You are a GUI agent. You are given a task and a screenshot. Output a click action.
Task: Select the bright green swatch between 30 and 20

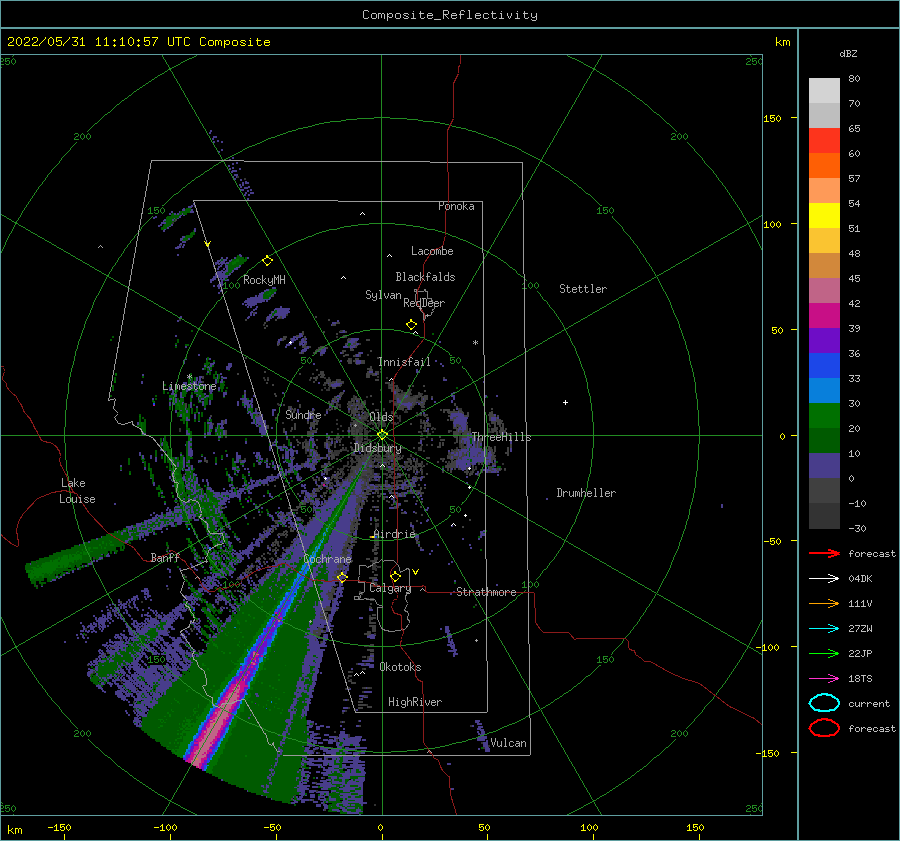[x=824, y=416]
